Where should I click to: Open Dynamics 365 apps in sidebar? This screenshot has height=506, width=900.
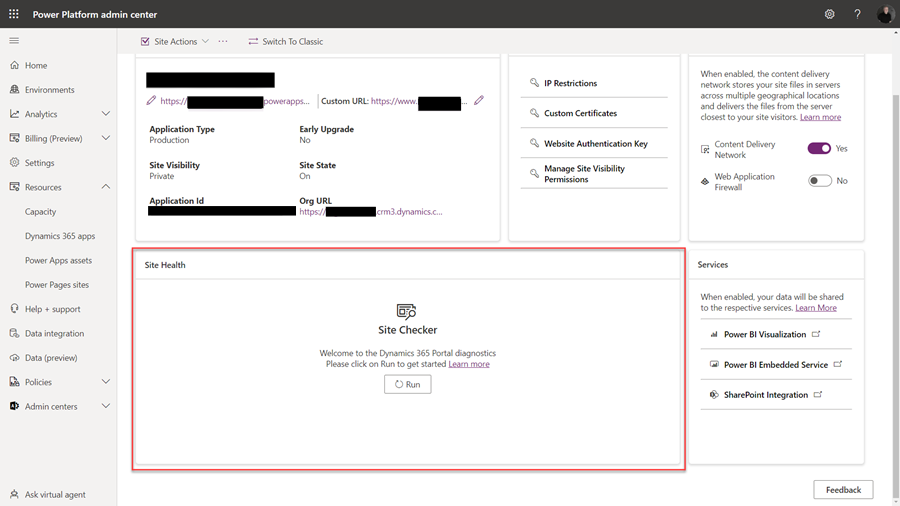[x=60, y=236]
